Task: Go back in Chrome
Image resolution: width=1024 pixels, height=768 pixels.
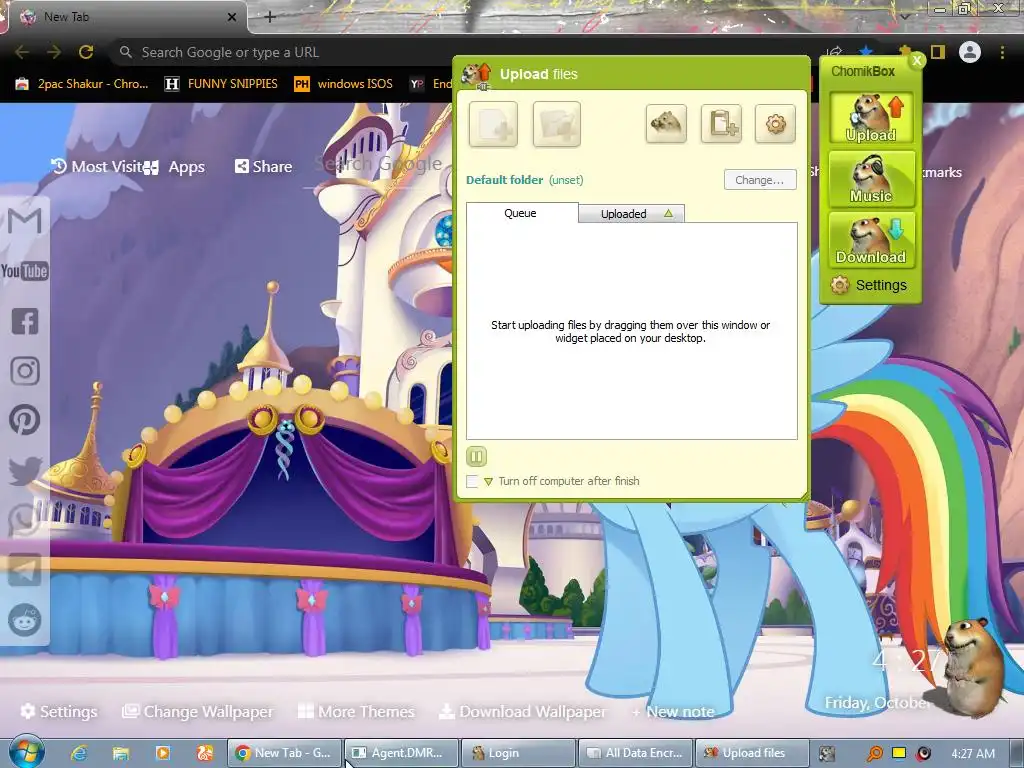Action: pos(22,52)
